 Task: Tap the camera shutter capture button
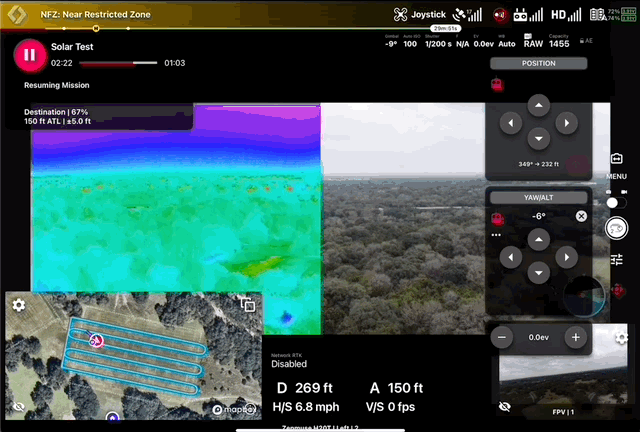[616, 228]
